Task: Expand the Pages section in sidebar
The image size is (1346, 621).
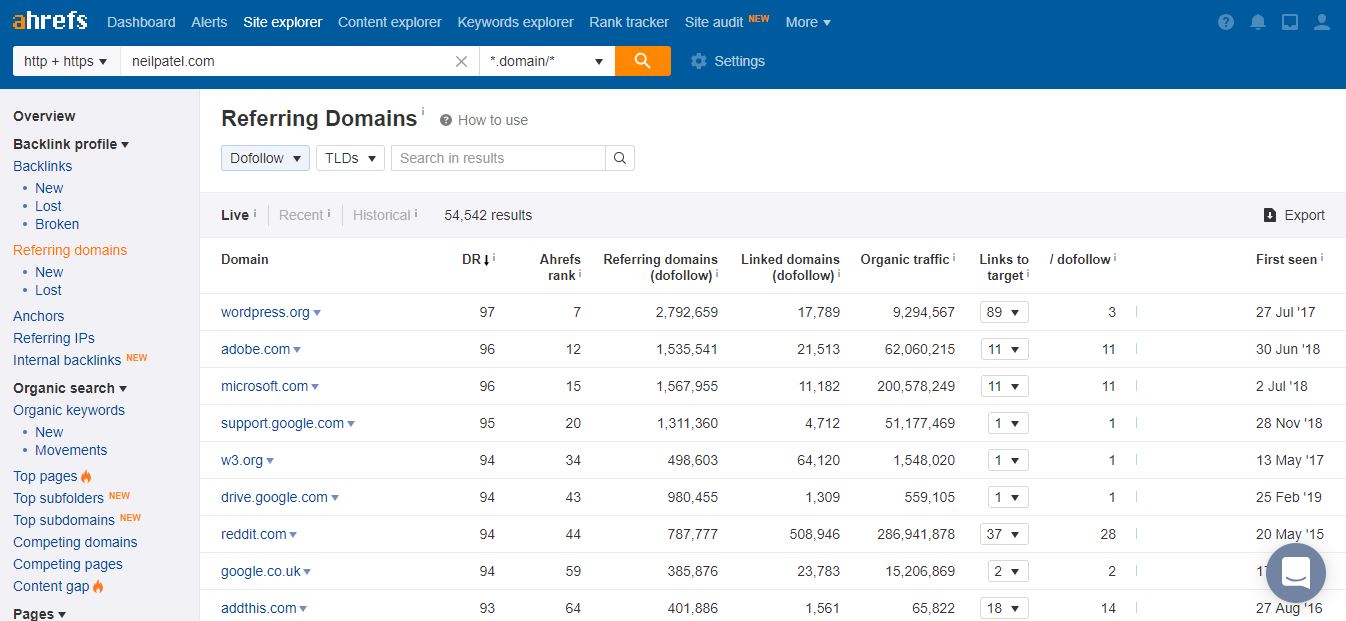Action: (x=39, y=613)
